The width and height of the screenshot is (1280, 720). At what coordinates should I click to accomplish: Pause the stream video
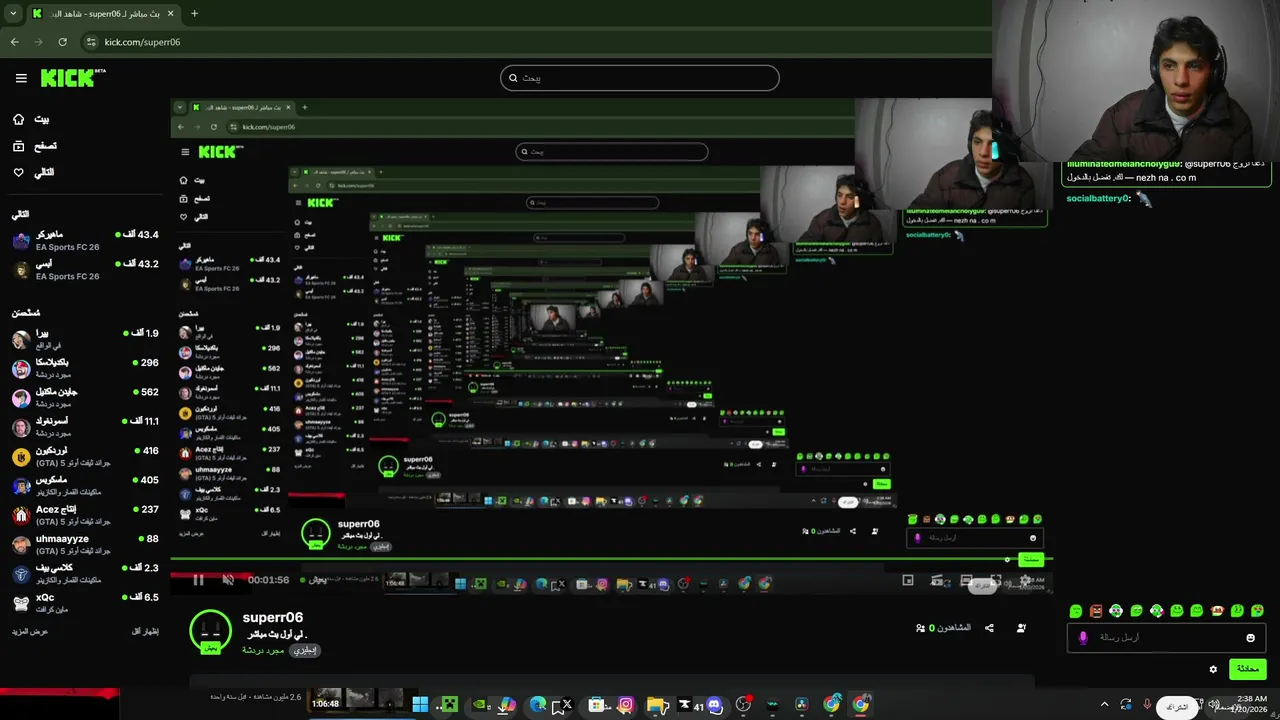[x=198, y=580]
